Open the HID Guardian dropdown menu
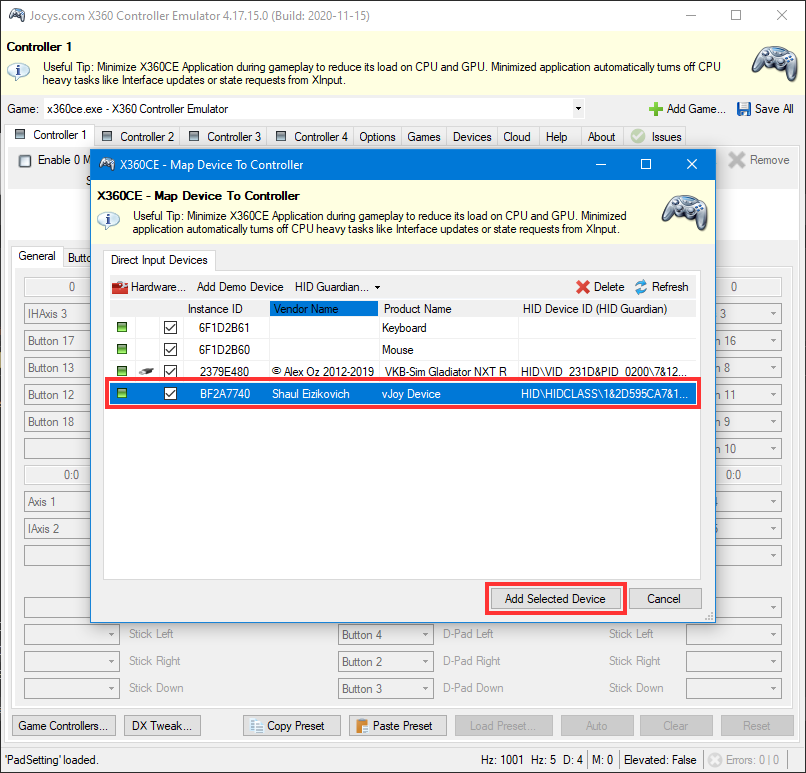 click(337, 287)
